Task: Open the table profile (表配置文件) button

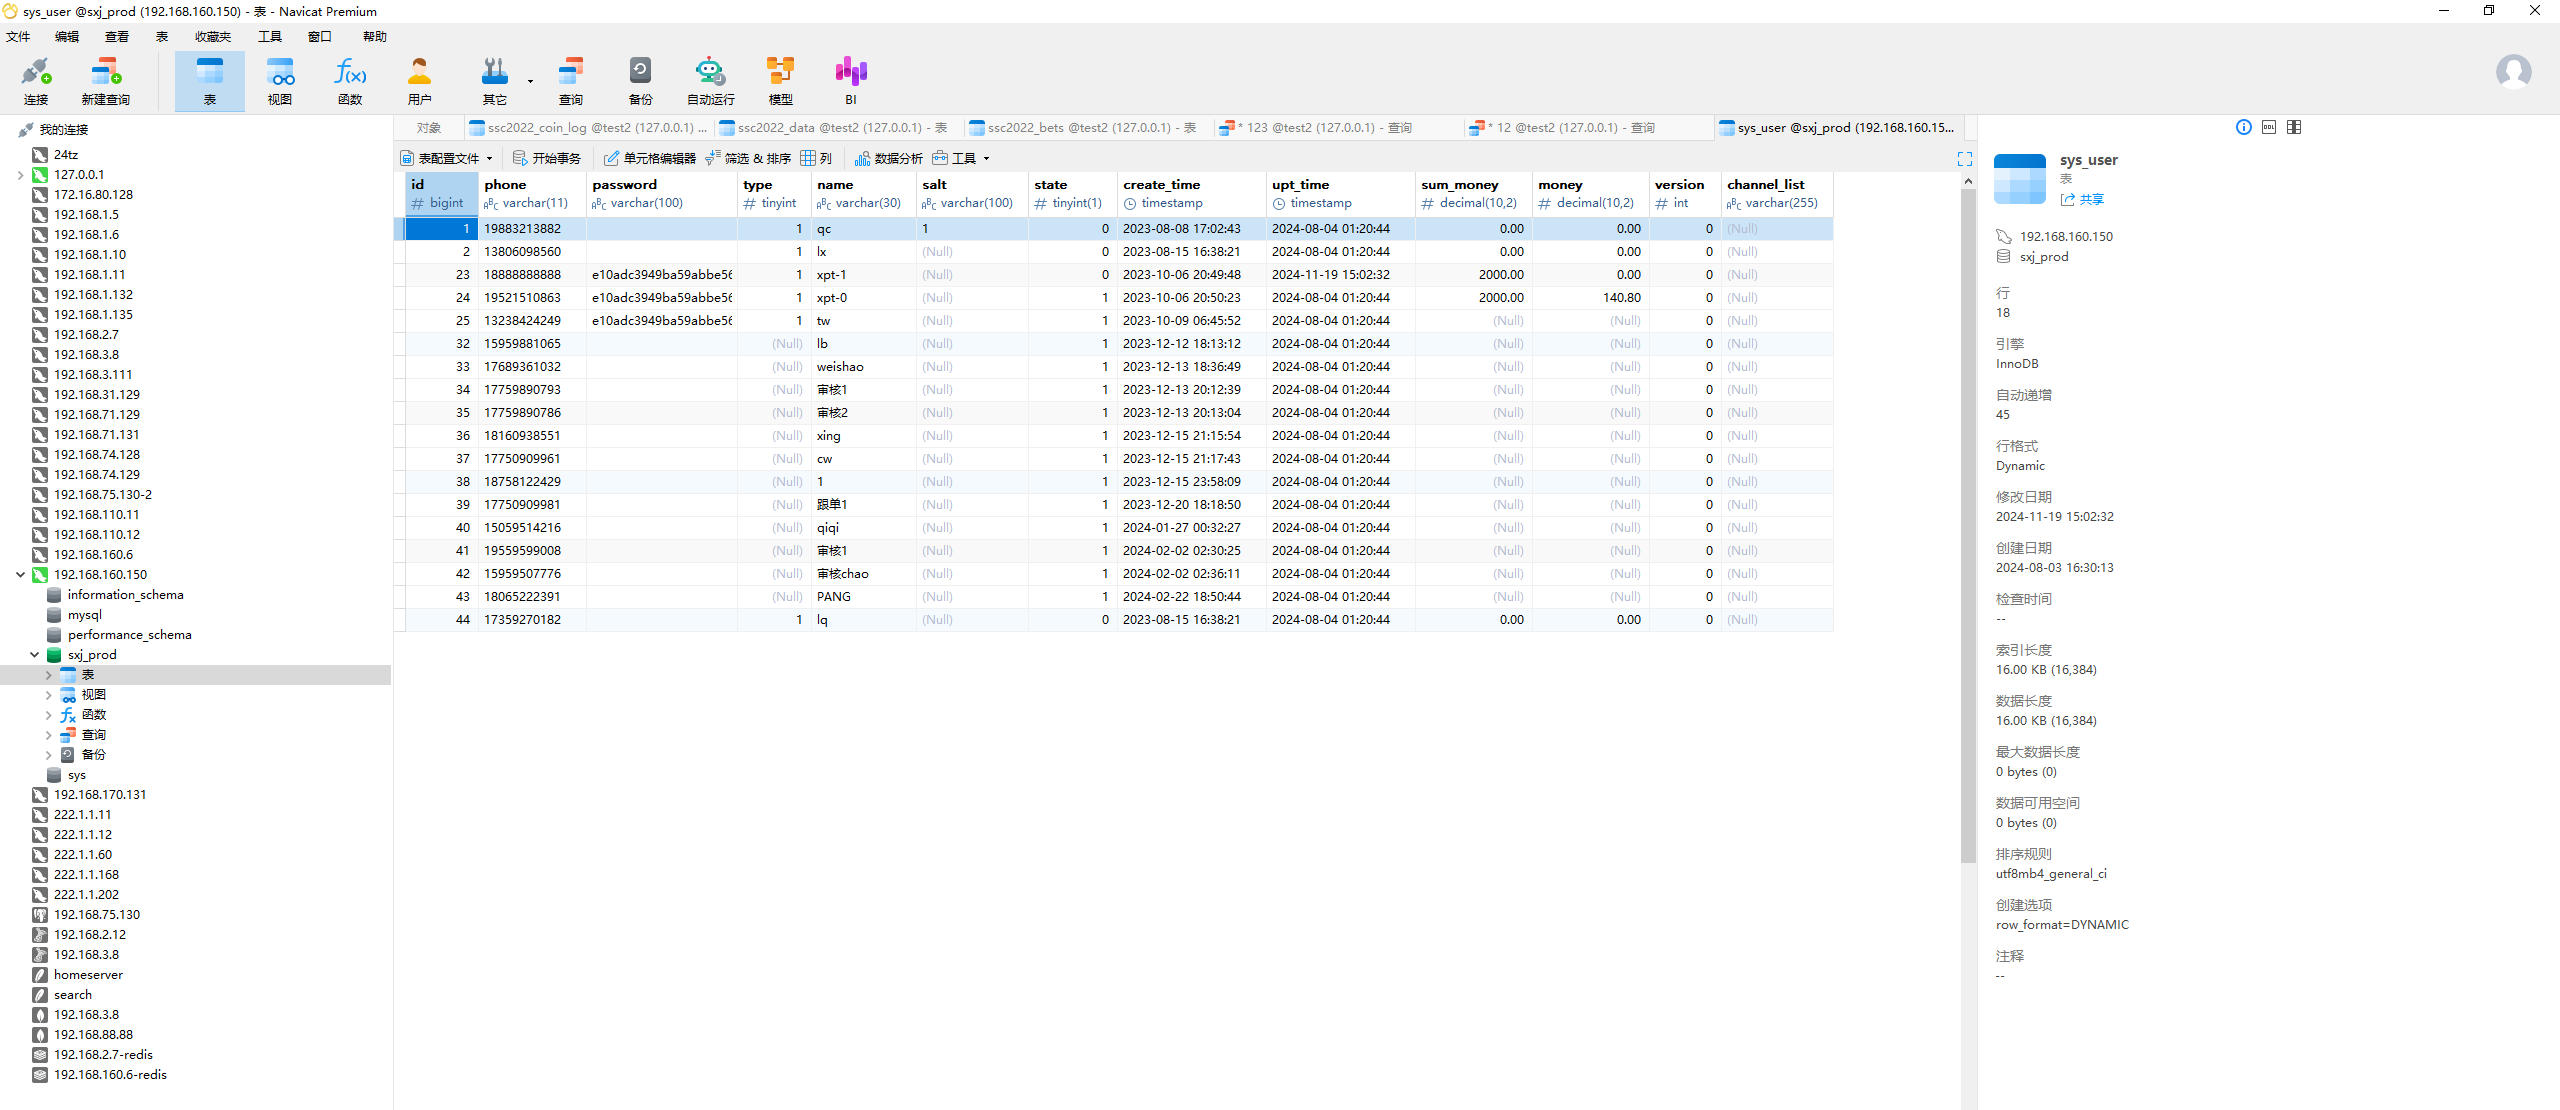Action: point(447,158)
